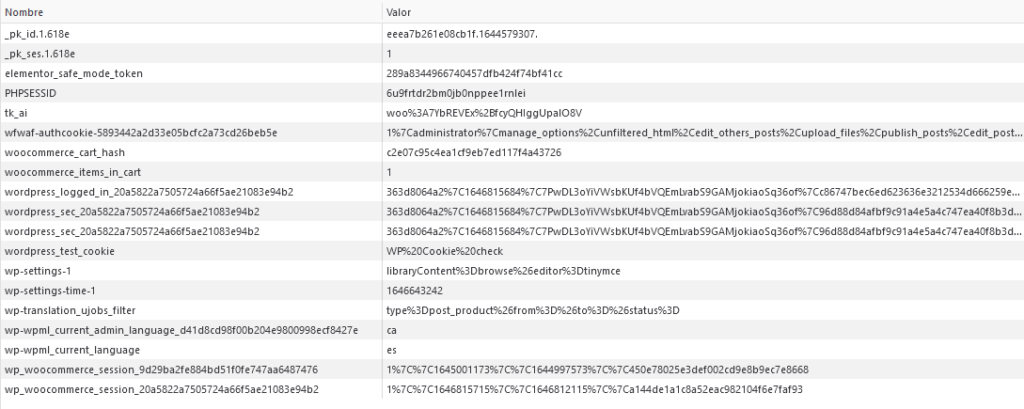The height and width of the screenshot is (409, 1024).
Task: Select wp-wpml_current_admin_language cookie row
Action: pos(512,330)
